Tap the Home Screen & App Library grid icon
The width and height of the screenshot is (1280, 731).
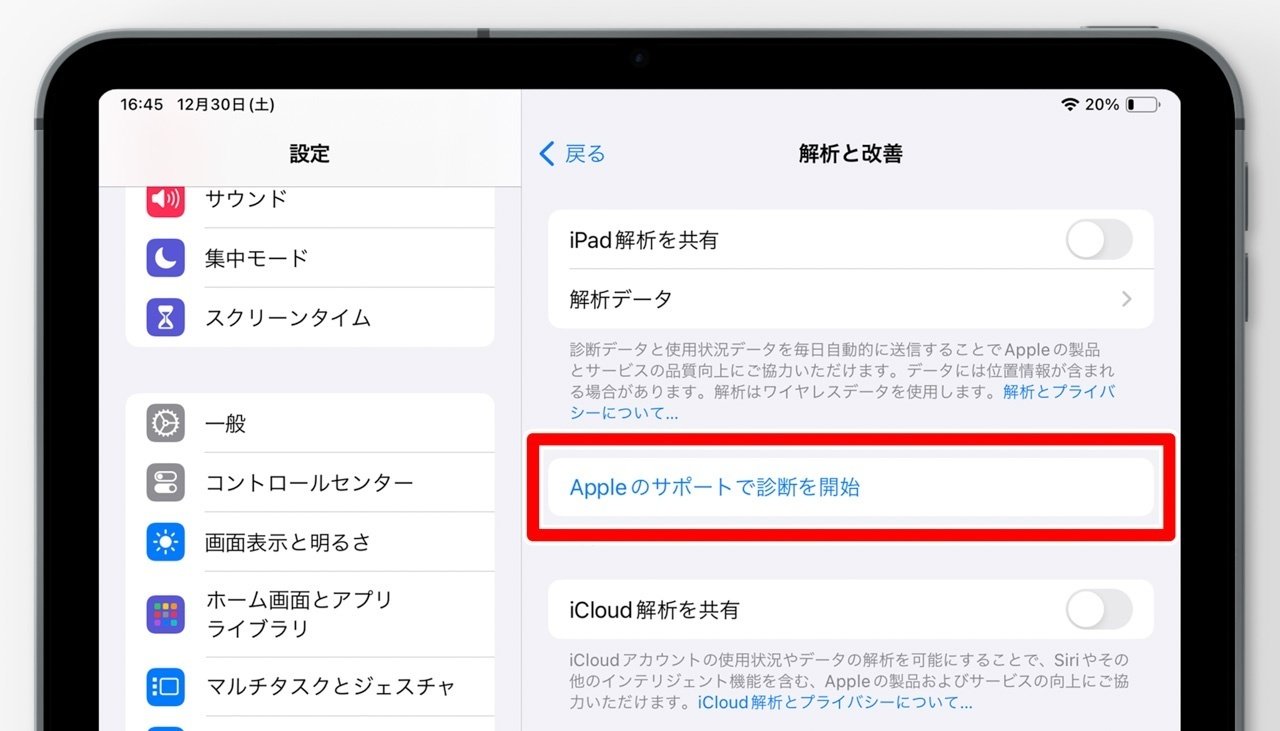(165, 615)
